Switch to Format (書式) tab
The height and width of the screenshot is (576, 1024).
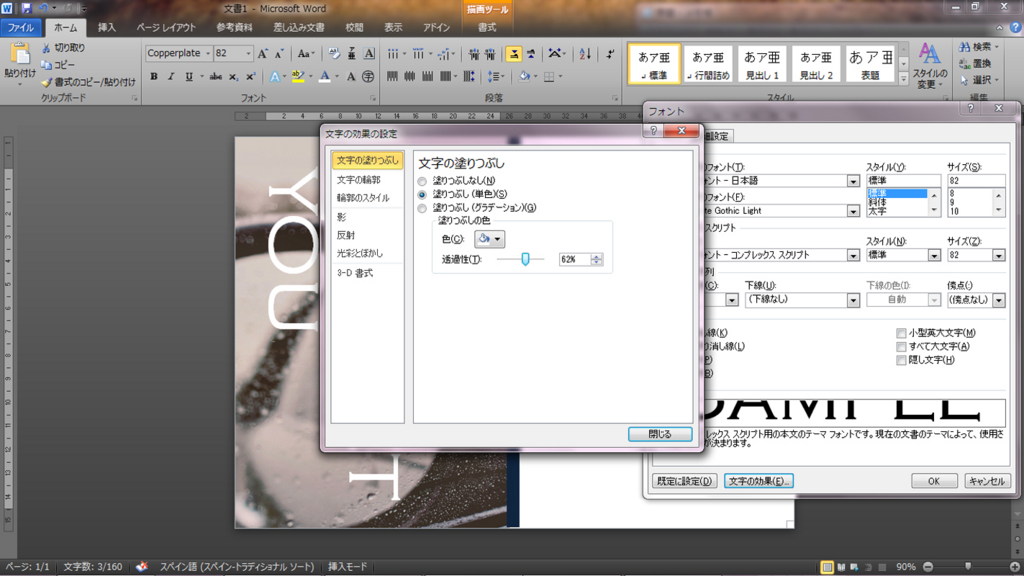[x=487, y=27]
